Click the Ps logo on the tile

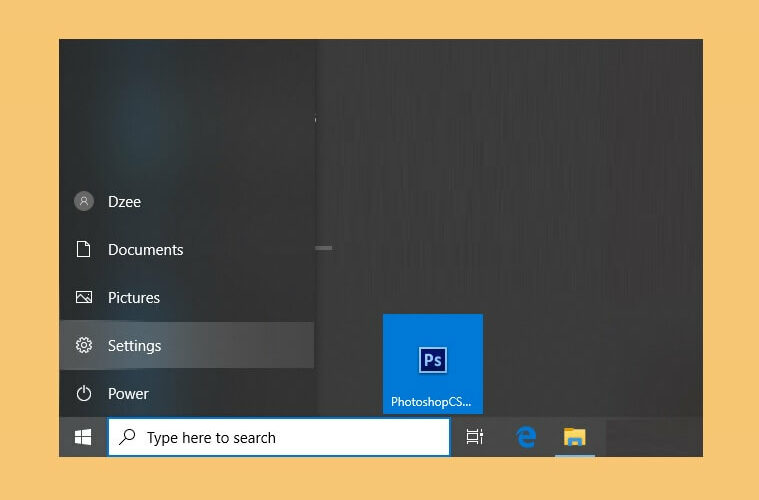(x=433, y=360)
